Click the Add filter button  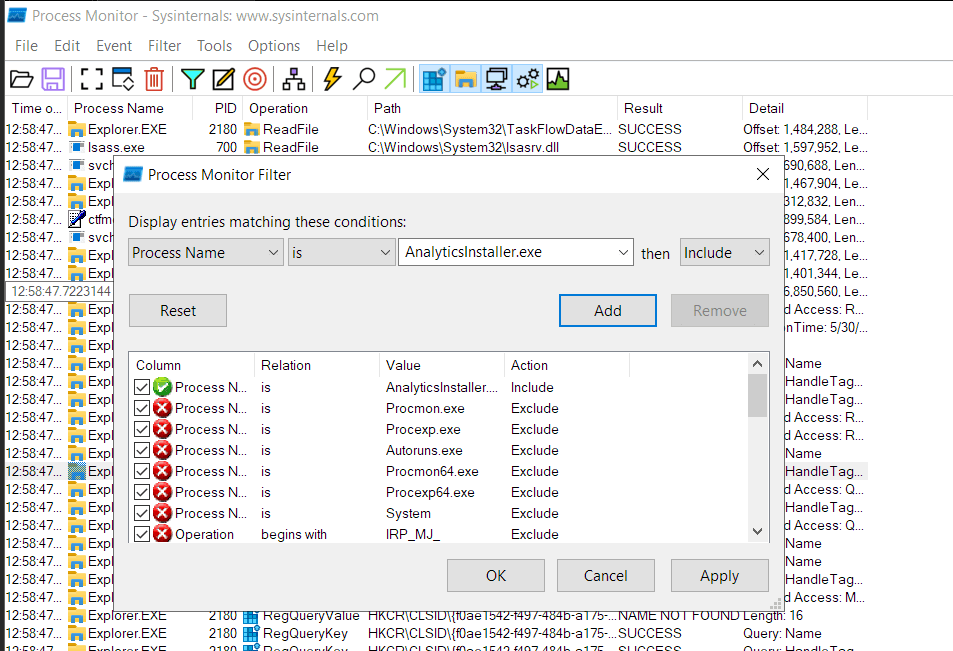[x=608, y=311]
